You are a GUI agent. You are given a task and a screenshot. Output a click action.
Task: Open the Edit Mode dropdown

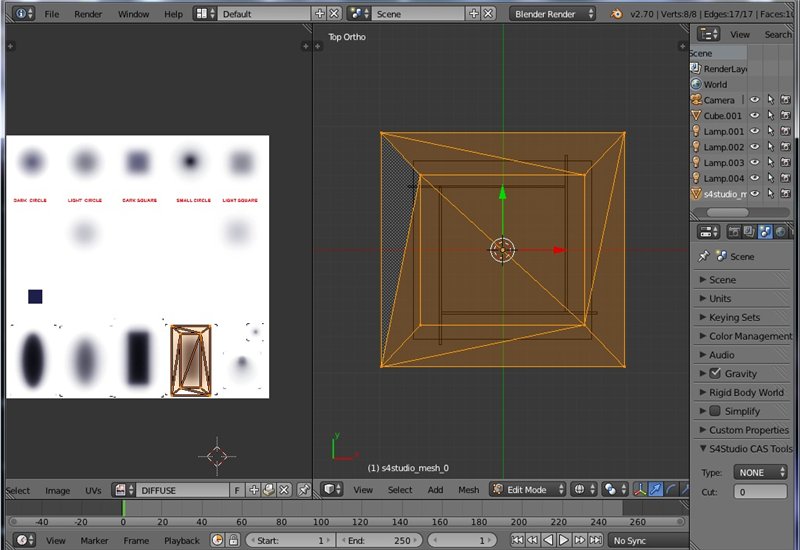click(527, 490)
